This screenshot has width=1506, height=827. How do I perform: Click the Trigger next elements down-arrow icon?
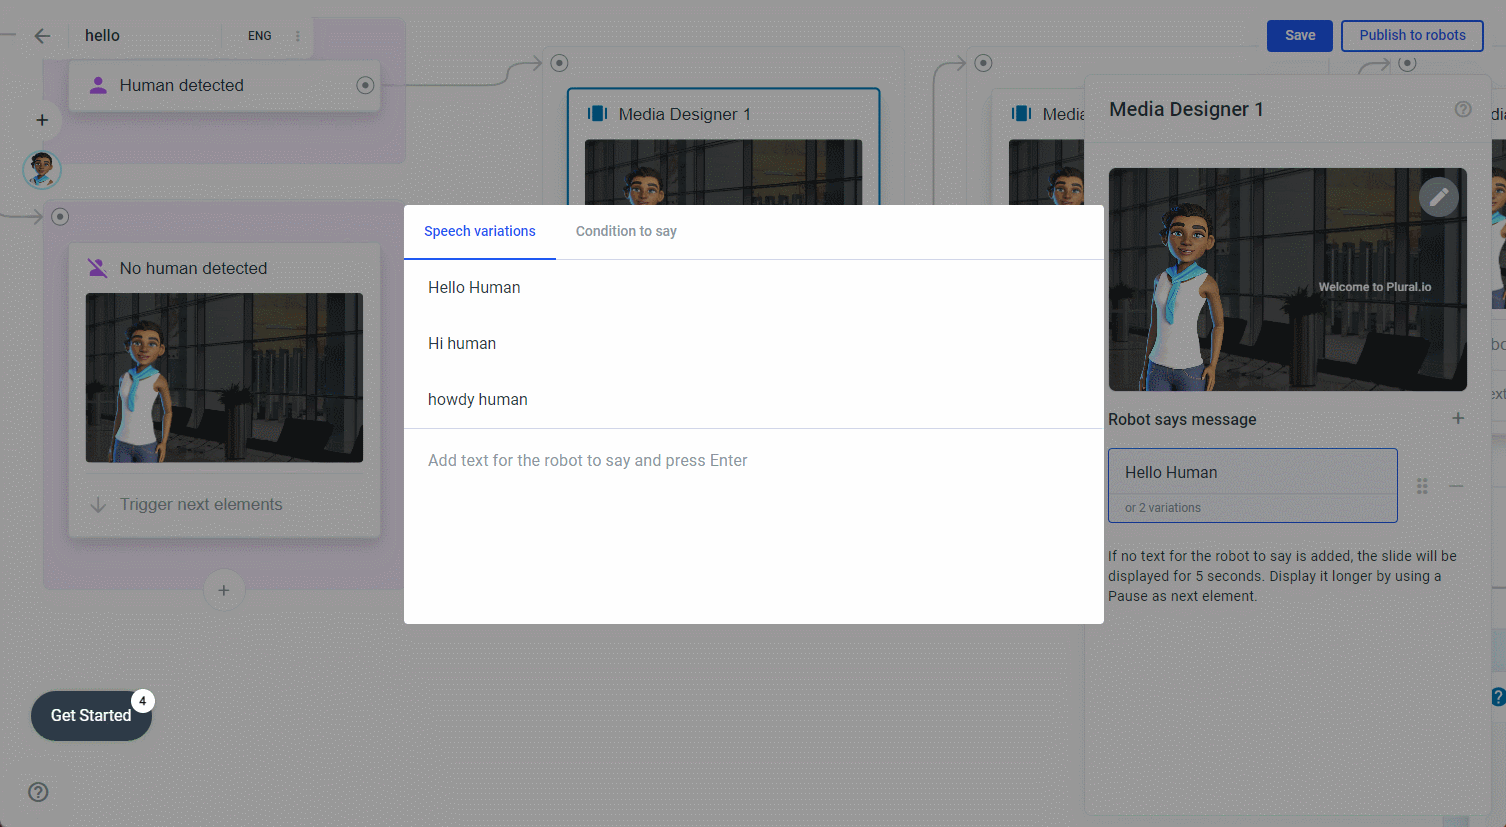tap(98, 505)
